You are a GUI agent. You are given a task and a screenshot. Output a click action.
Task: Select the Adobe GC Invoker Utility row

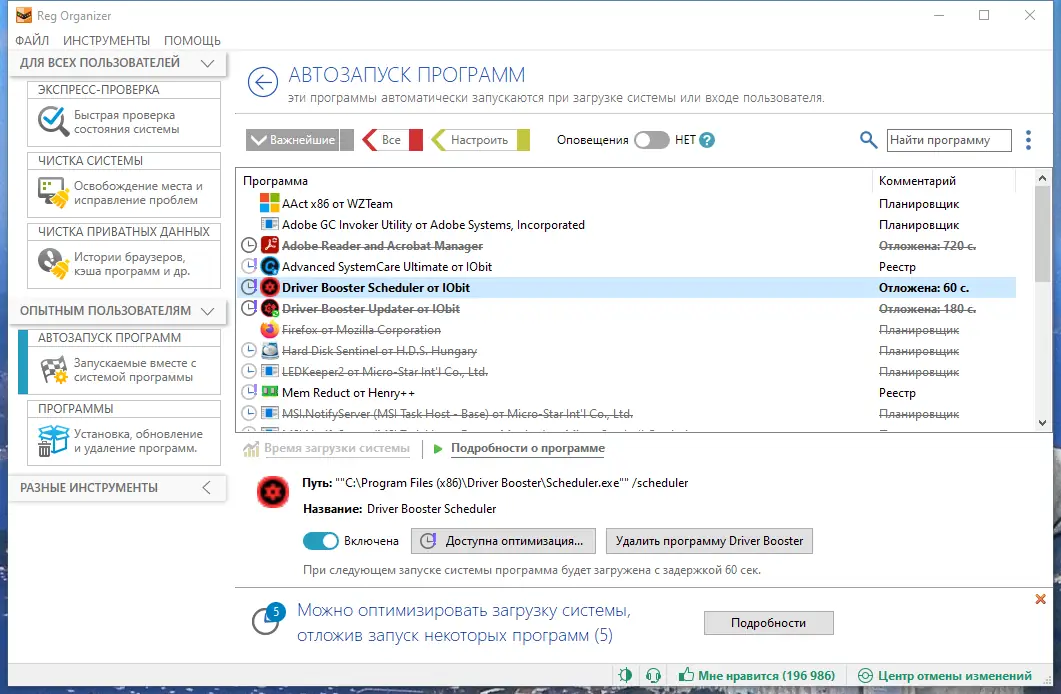point(627,225)
